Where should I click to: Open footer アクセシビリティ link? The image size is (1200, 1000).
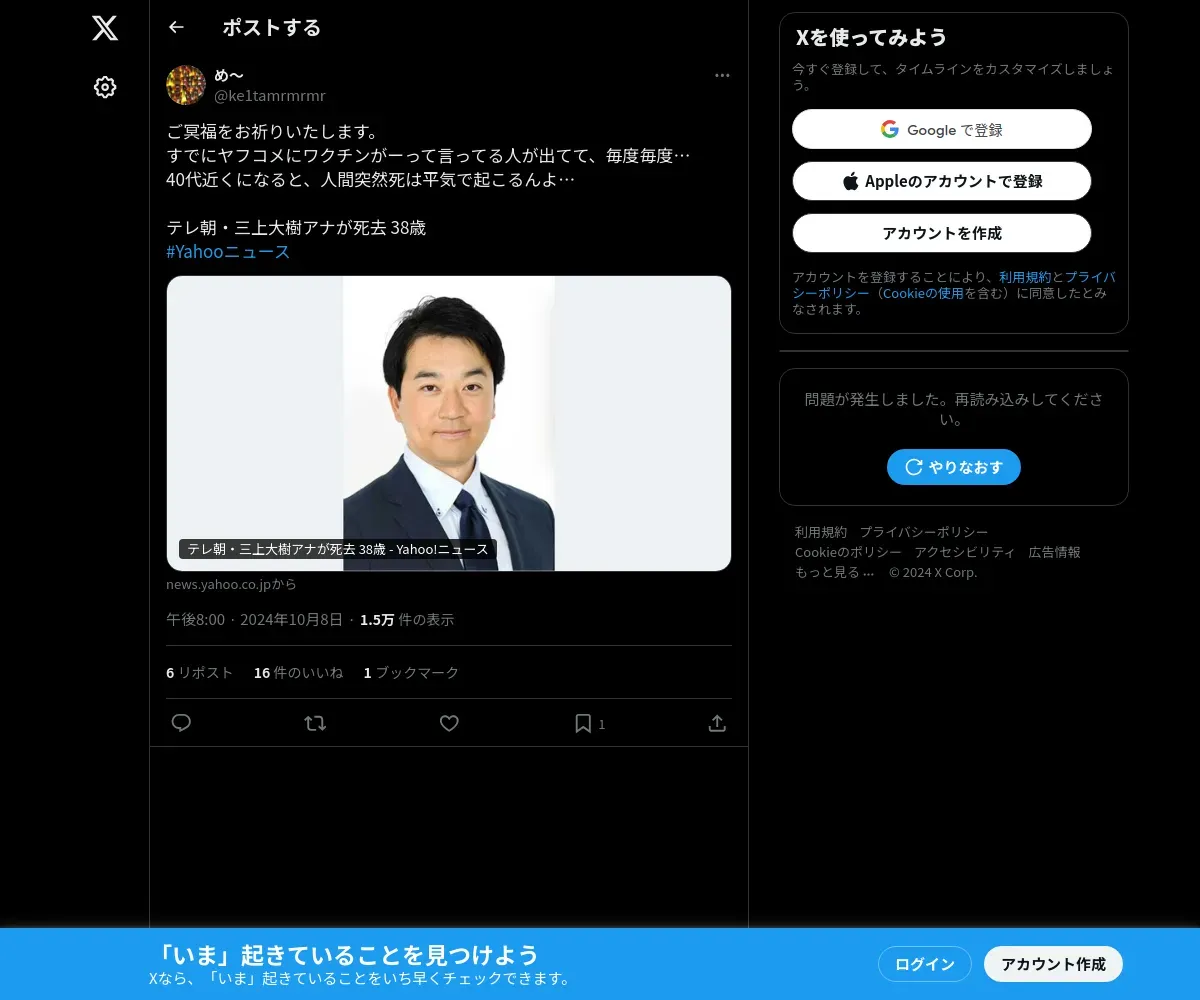965,552
